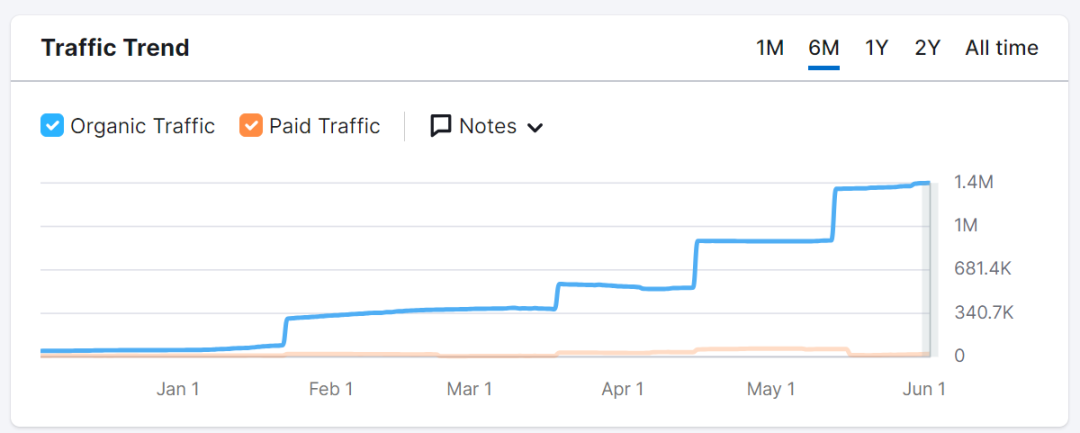Click the May 1 axis marker
Image resolution: width=1080 pixels, height=433 pixels.
click(771, 389)
